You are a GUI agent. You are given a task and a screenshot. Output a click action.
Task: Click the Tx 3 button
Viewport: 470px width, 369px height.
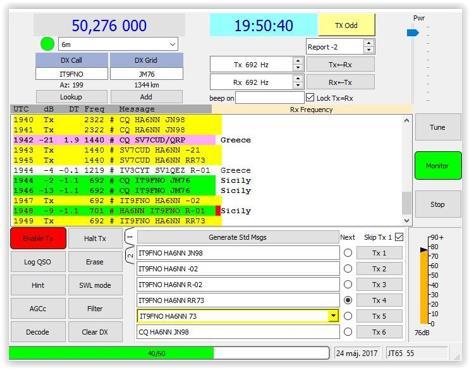379,284
